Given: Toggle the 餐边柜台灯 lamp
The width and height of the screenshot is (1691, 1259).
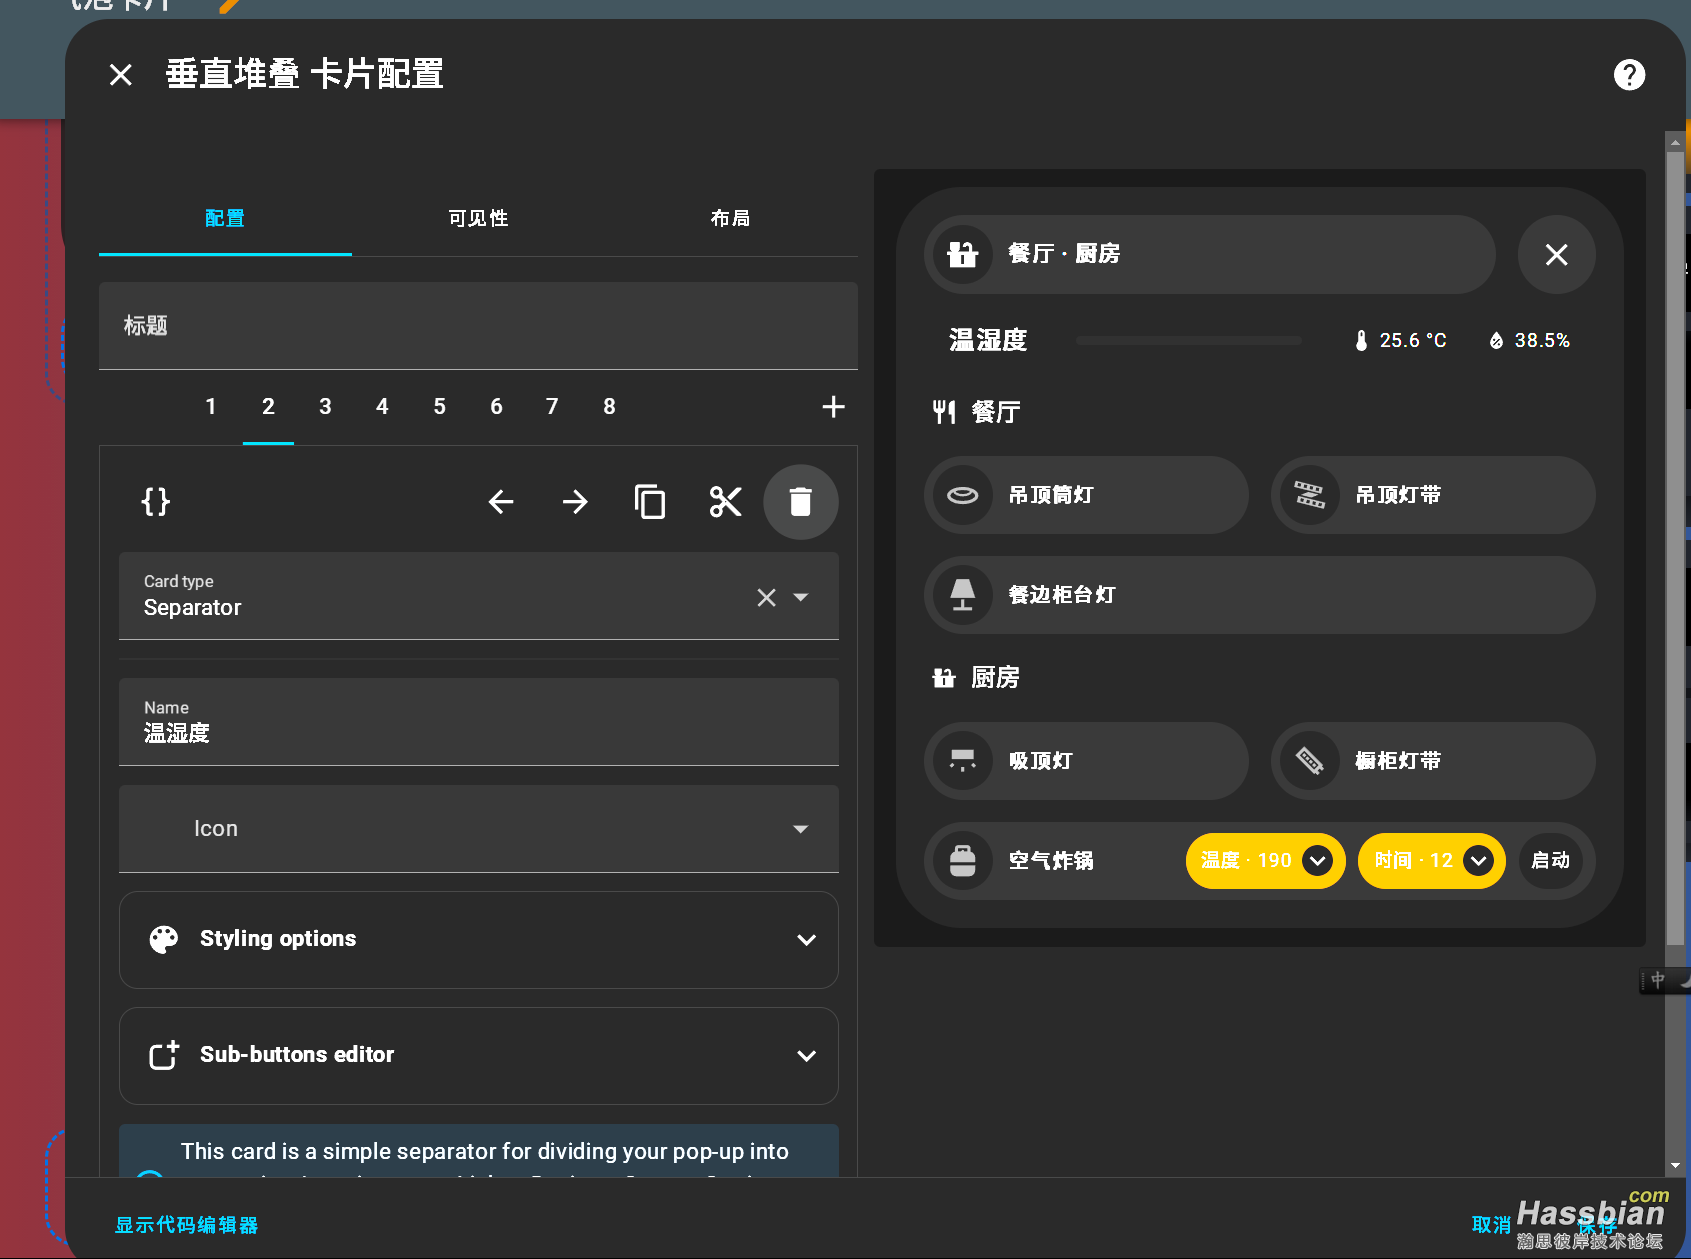Looking at the screenshot, I should tap(1260, 595).
